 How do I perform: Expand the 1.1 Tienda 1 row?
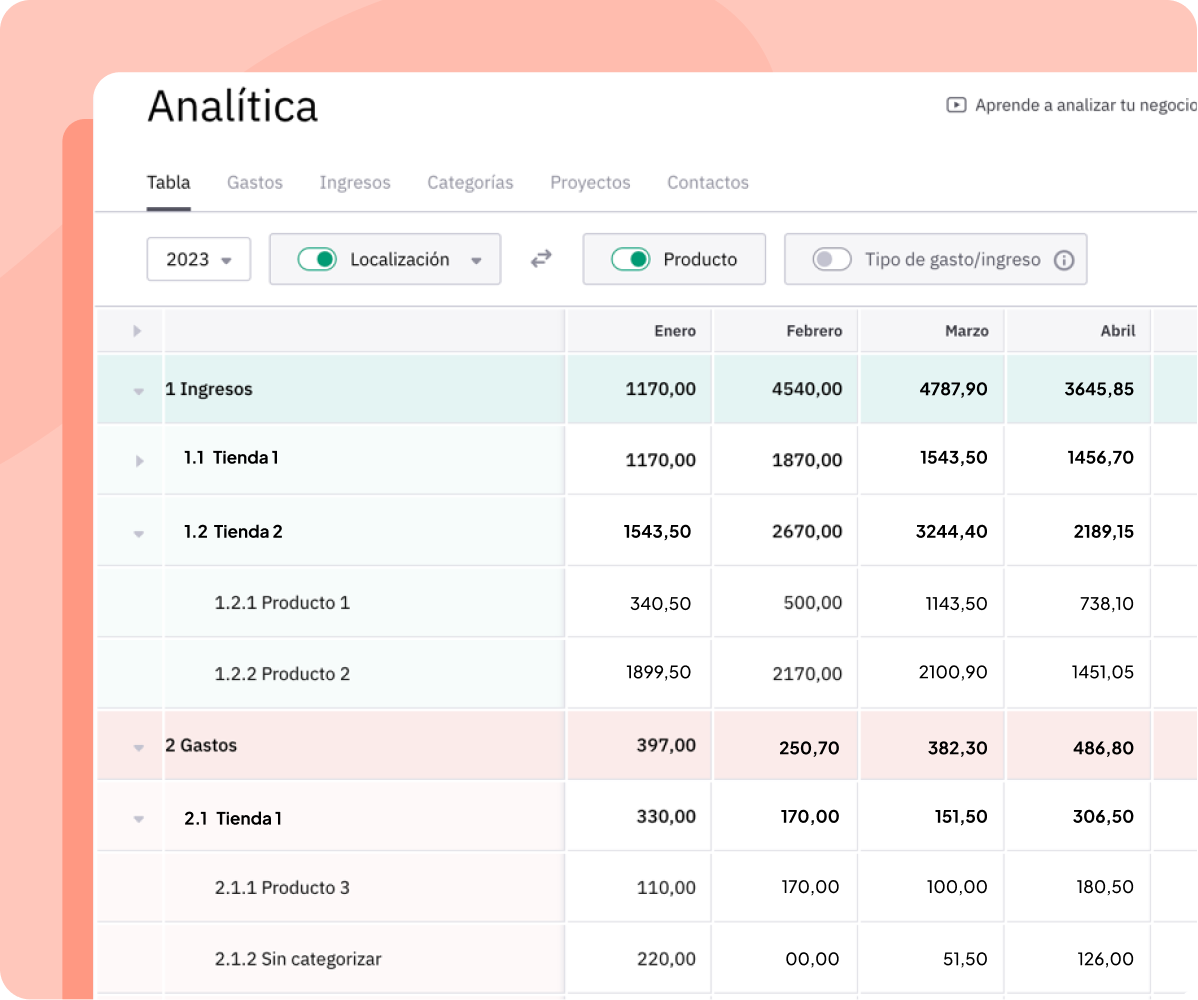139,461
